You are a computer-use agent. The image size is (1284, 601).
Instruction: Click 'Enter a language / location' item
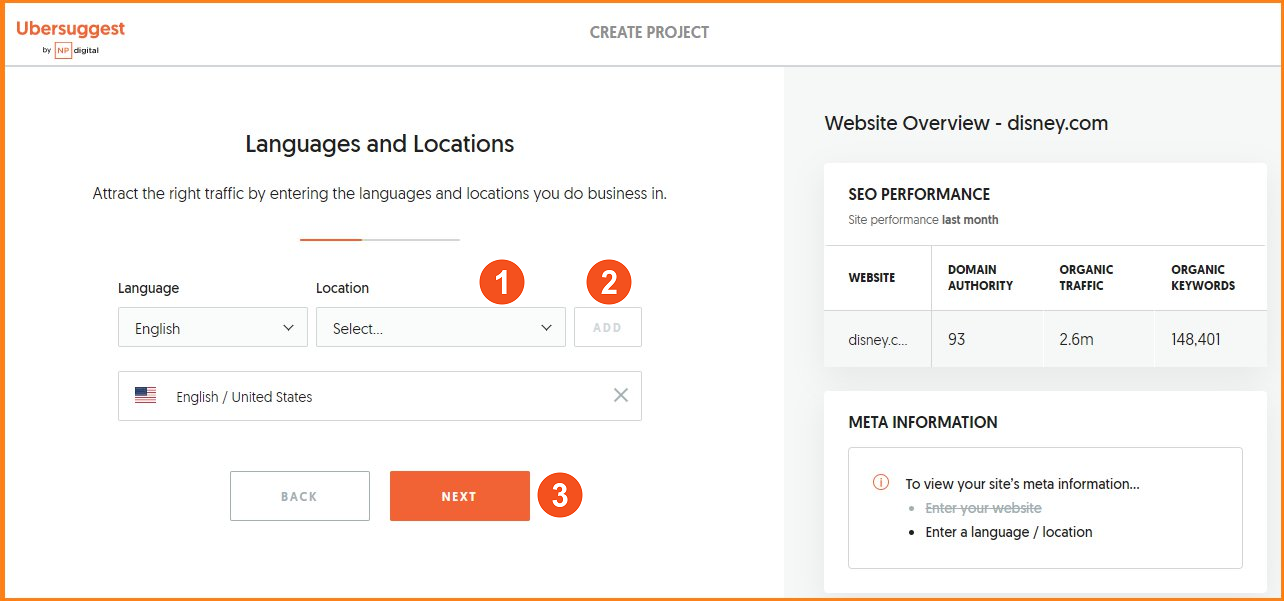1008,532
